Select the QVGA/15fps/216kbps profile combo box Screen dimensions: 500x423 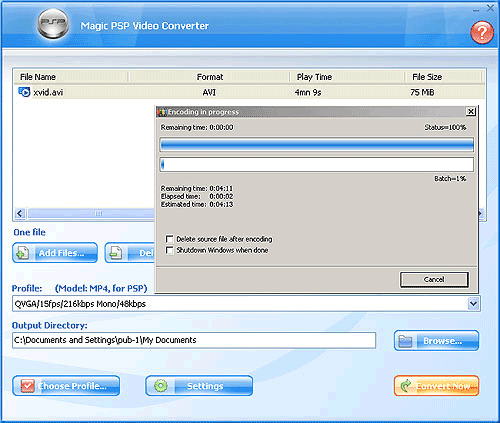coord(246,304)
